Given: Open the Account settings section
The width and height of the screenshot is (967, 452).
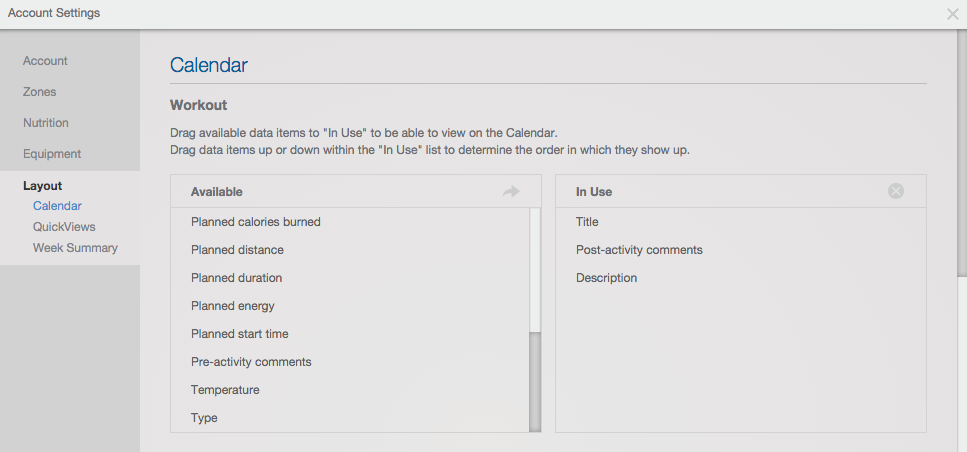Looking at the screenshot, I should click(45, 61).
